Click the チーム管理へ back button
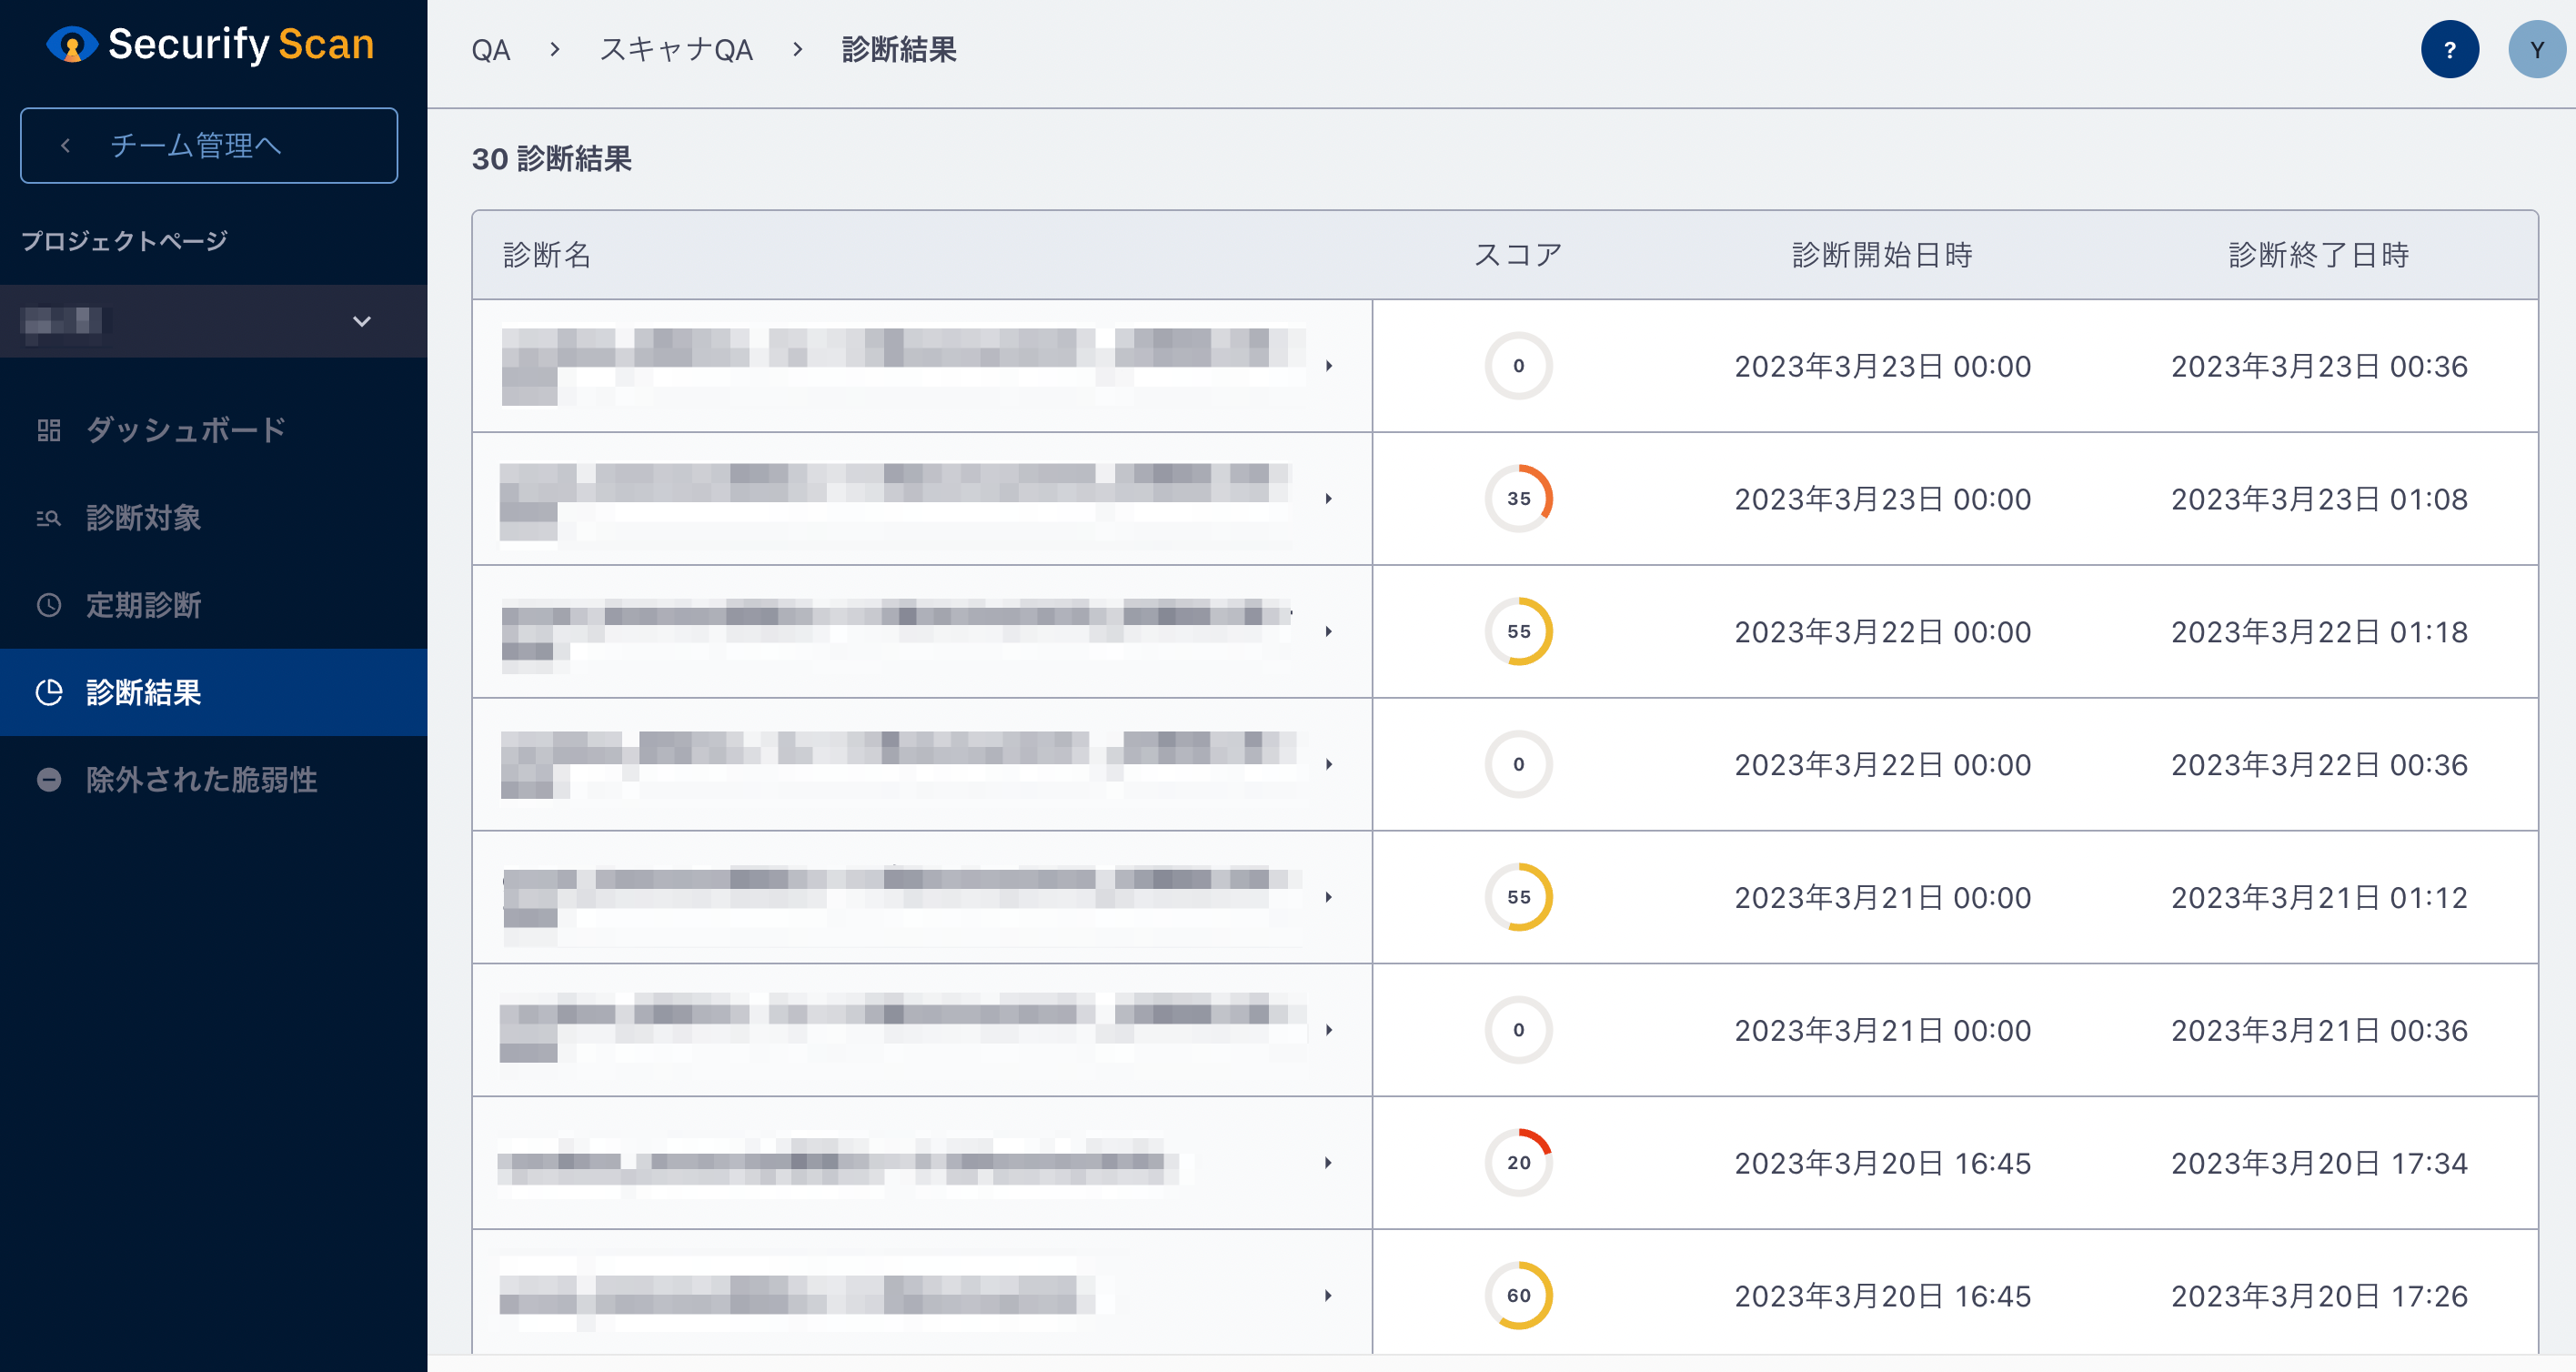 click(209, 146)
